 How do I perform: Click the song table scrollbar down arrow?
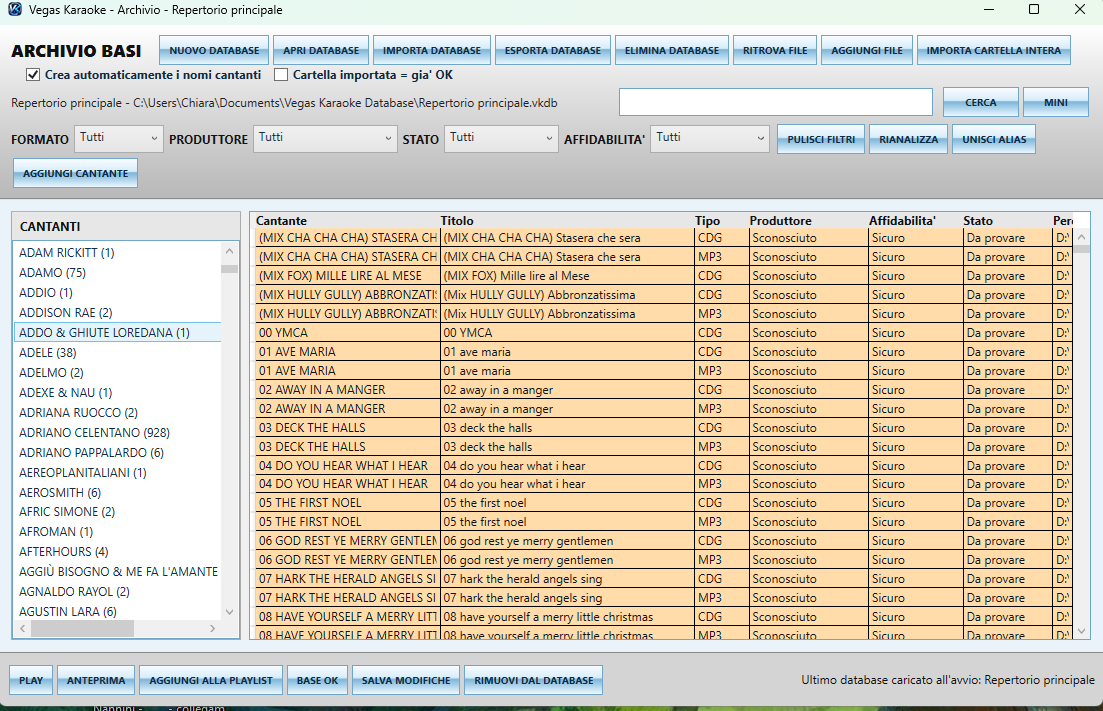(x=1082, y=632)
